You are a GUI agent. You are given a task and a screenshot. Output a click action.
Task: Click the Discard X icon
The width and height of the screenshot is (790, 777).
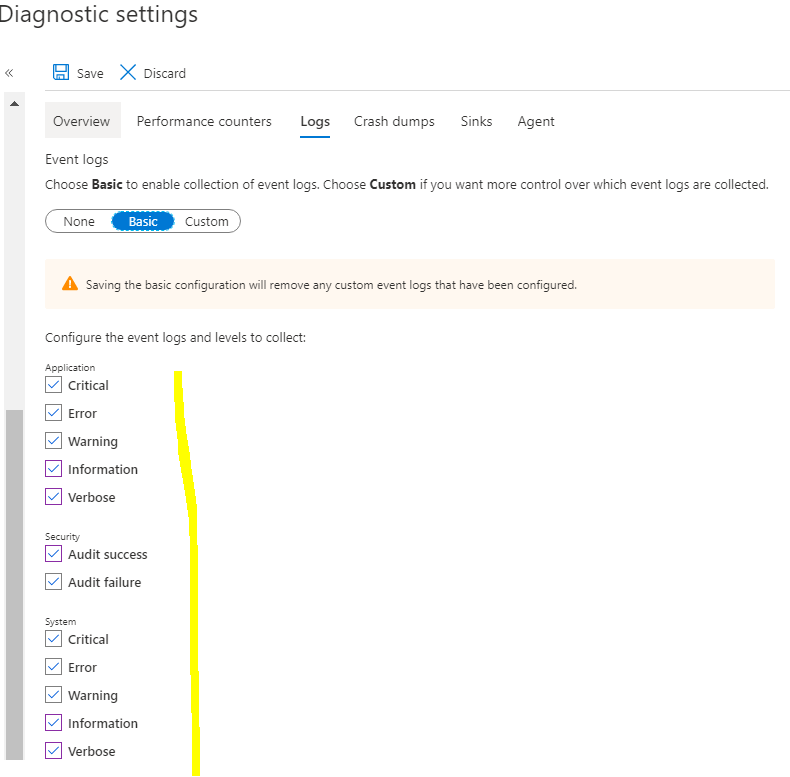coord(127,72)
